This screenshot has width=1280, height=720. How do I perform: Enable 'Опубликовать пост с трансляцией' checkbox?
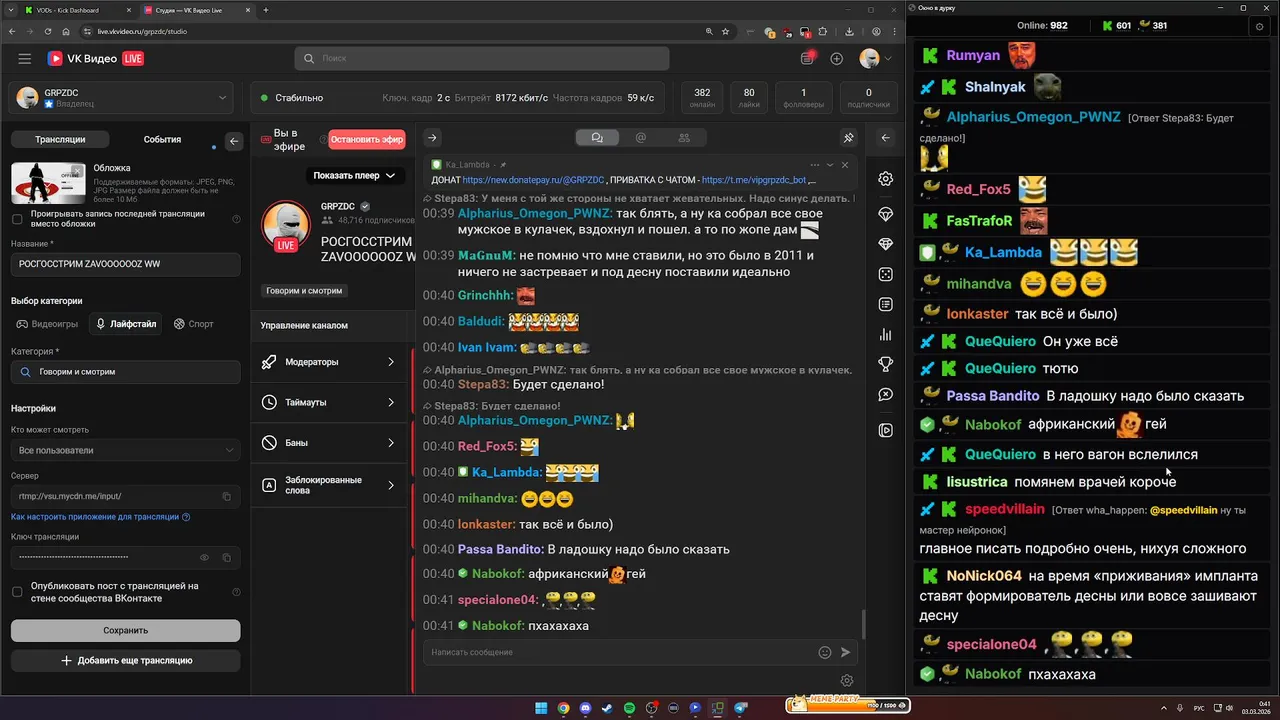pos(17,592)
